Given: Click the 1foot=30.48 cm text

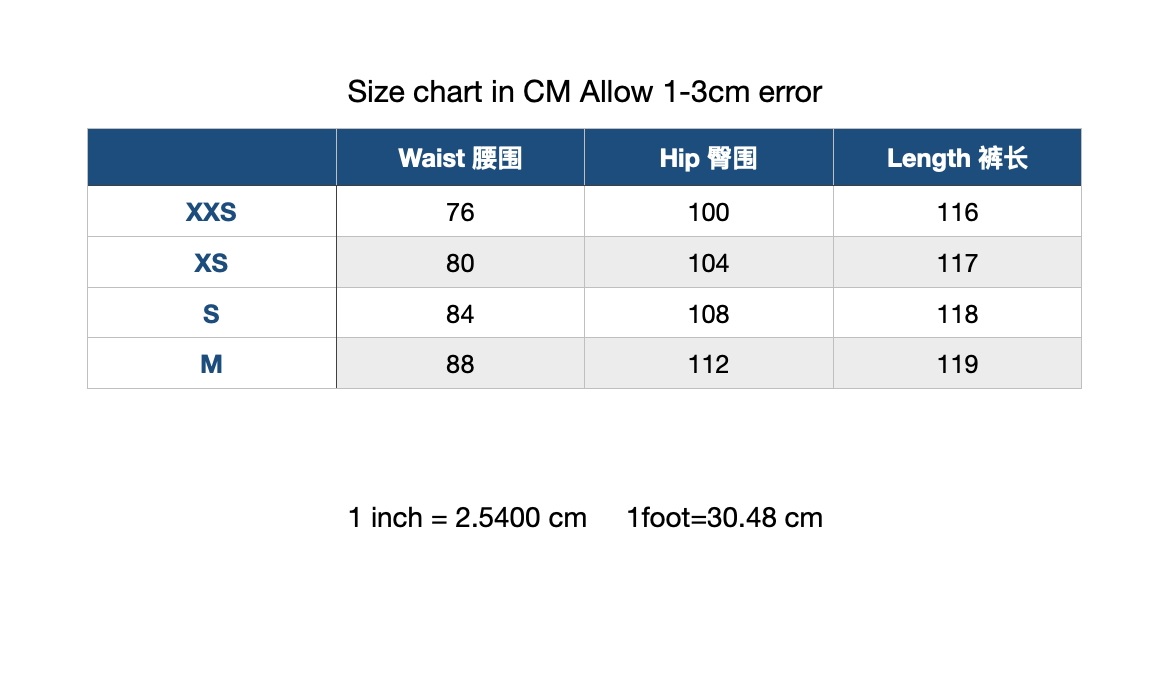Looking at the screenshot, I should (x=725, y=517).
